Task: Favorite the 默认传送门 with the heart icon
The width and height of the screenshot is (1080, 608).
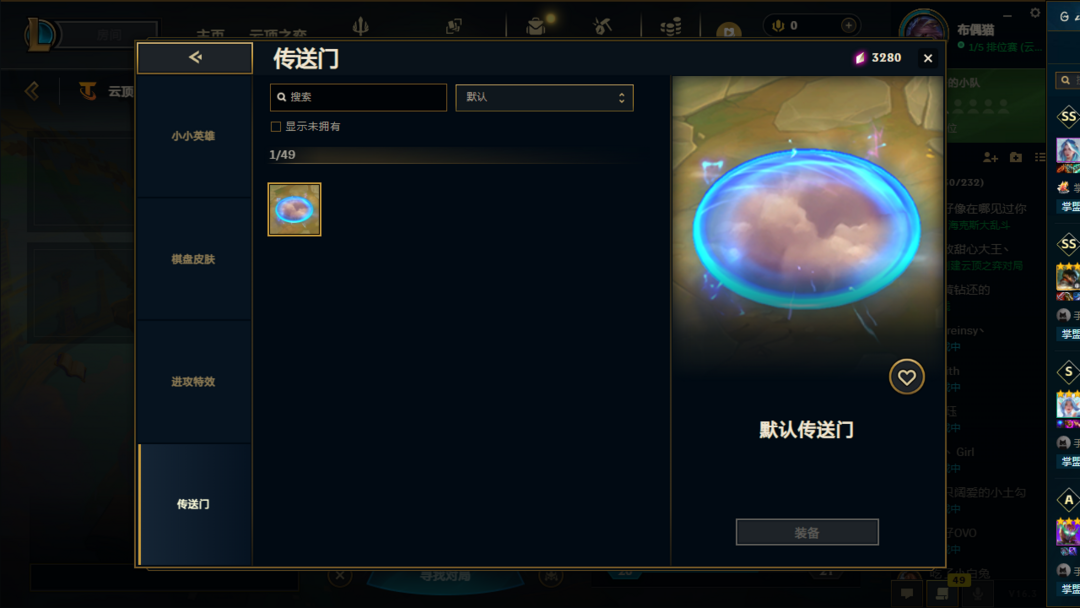Action: tap(906, 377)
